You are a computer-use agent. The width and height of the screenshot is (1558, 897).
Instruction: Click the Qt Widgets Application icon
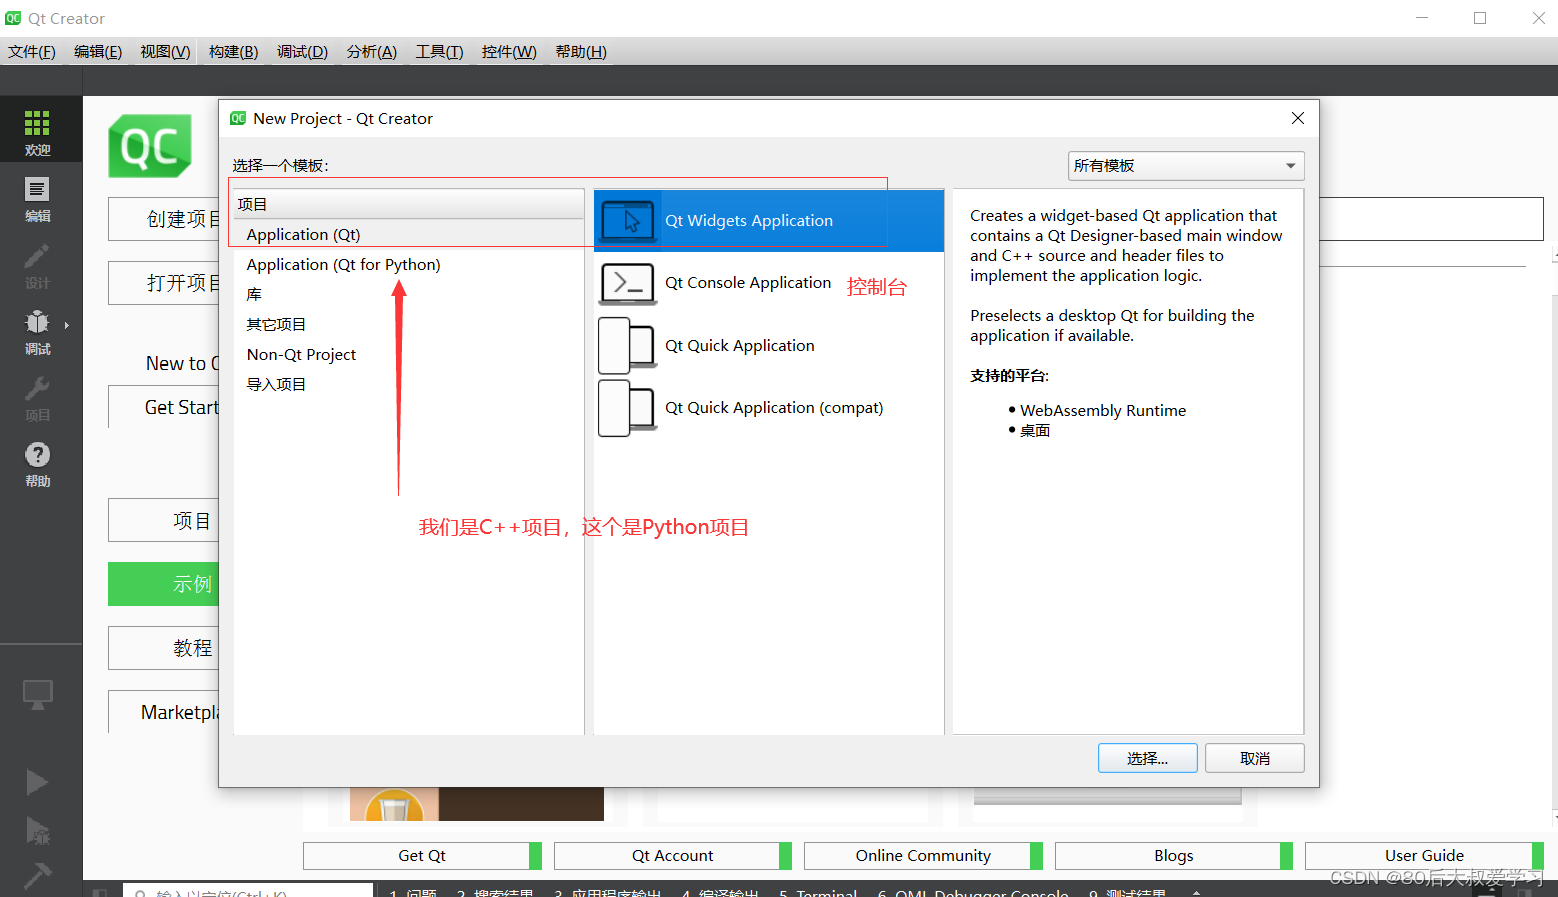coord(627,221)
